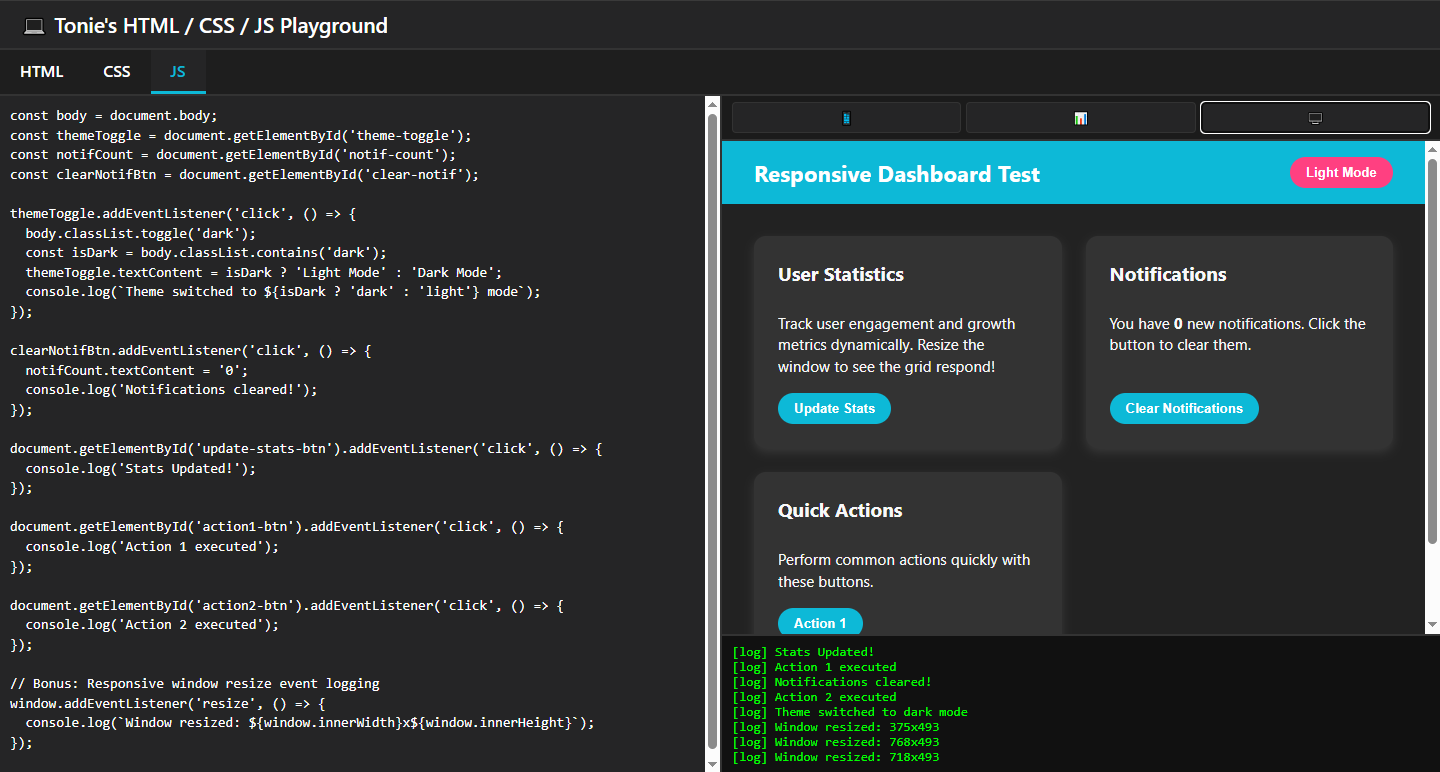This screenshot has height=772, width=1440.
Task: Click the "const body = document.body;" code line
Action: click(114, 115)
